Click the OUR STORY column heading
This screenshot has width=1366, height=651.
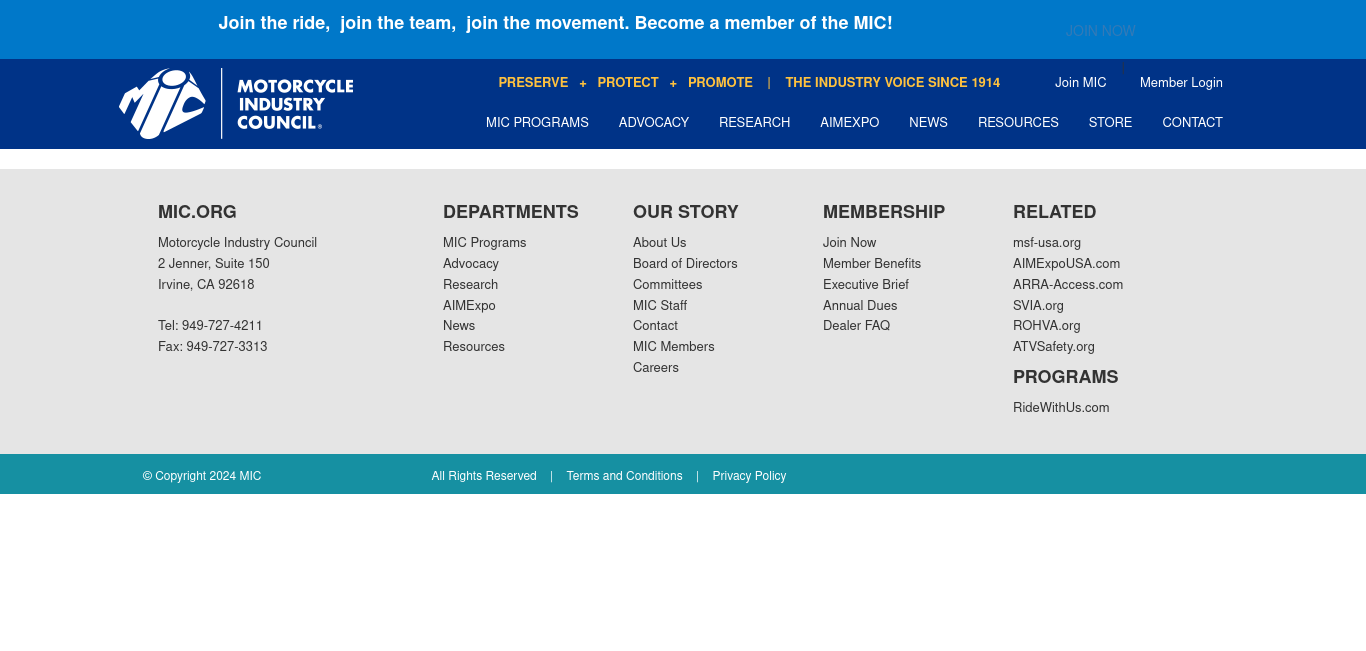coord(686,212)
